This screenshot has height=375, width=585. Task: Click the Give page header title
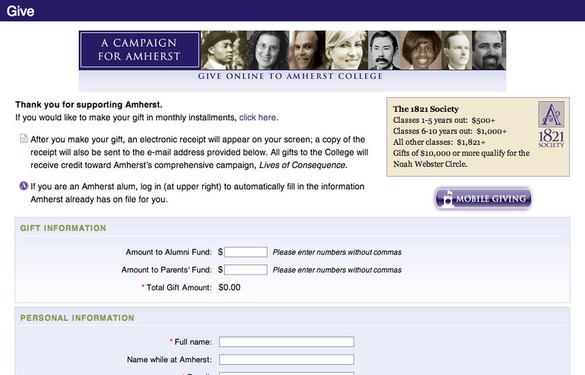point(21,11)
